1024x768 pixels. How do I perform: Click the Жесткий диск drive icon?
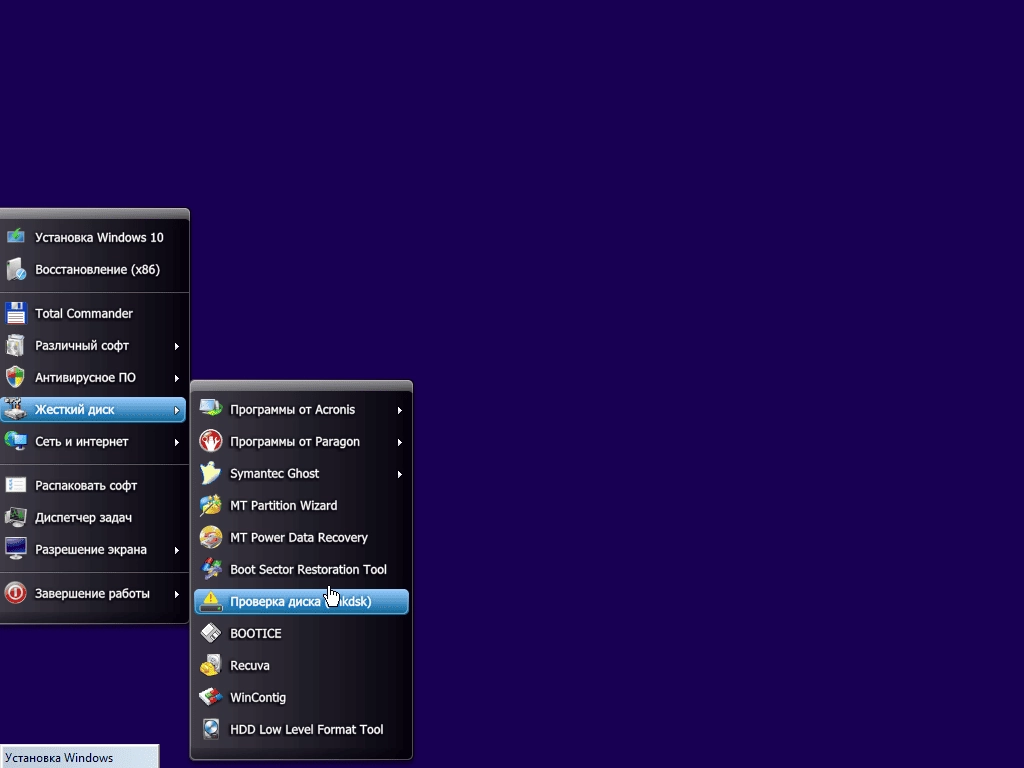(x=16, y=409)
